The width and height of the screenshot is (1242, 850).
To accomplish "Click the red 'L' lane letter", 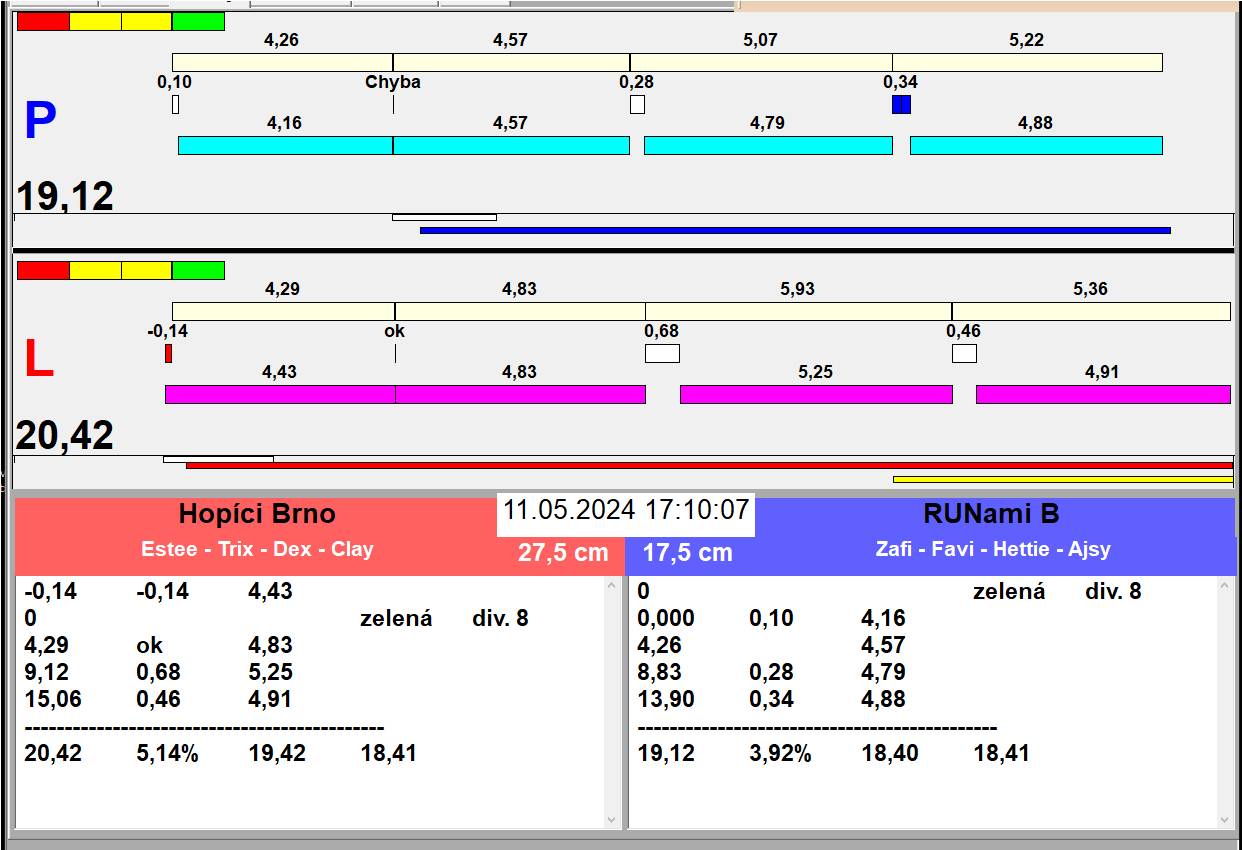I will (38, 360).
